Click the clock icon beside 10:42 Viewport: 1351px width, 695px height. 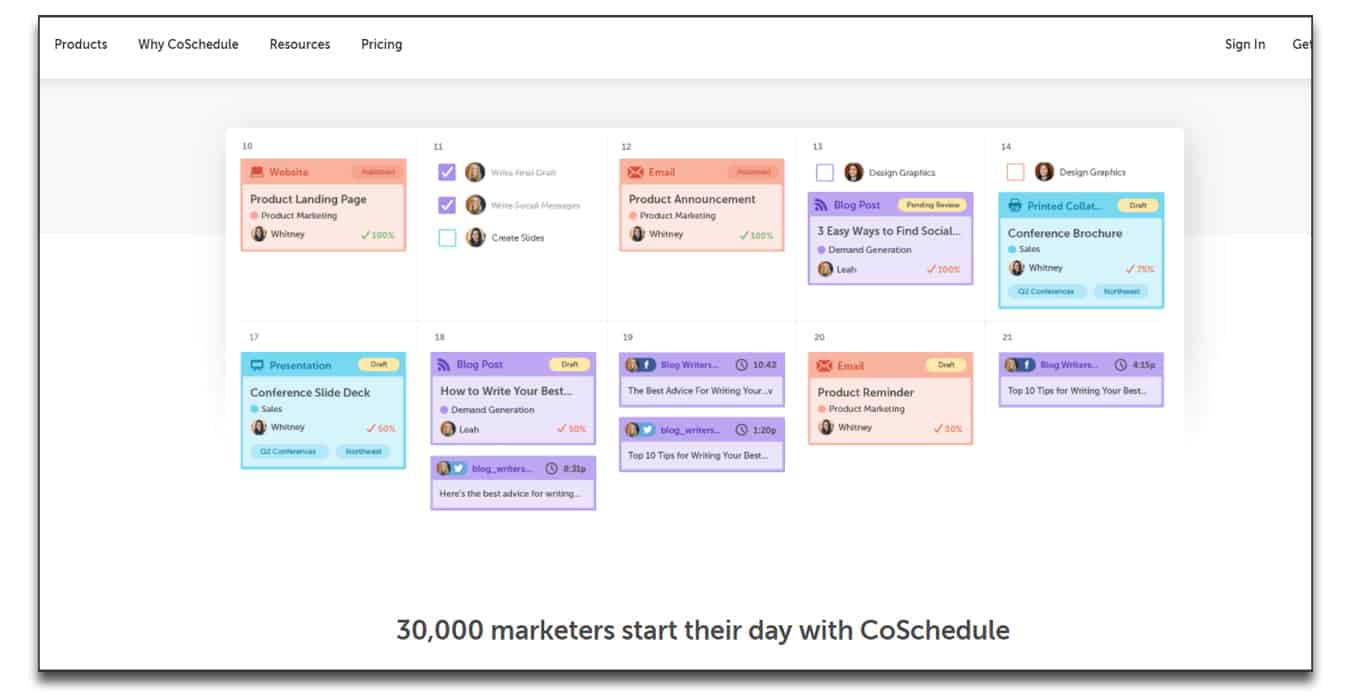(x=741, y=365)
